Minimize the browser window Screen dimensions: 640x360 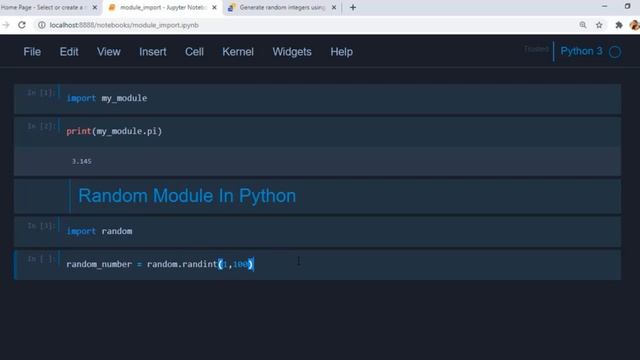click(605, 7)
